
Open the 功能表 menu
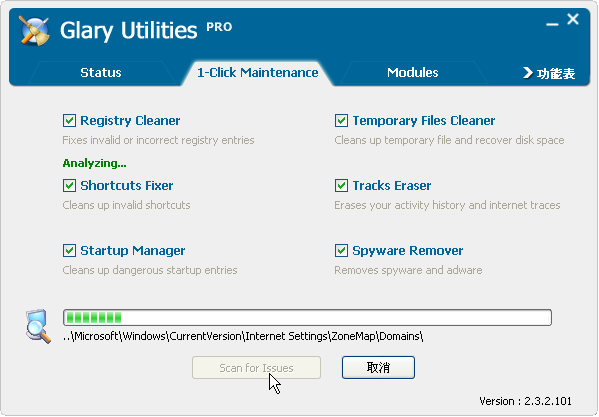pos(549,73)
